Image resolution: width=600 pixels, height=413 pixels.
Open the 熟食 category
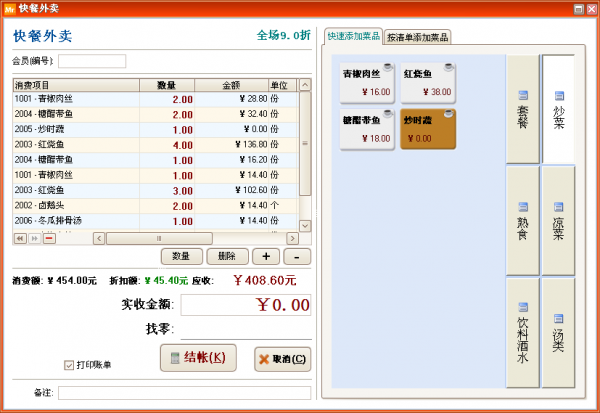(x=523, y=220)
